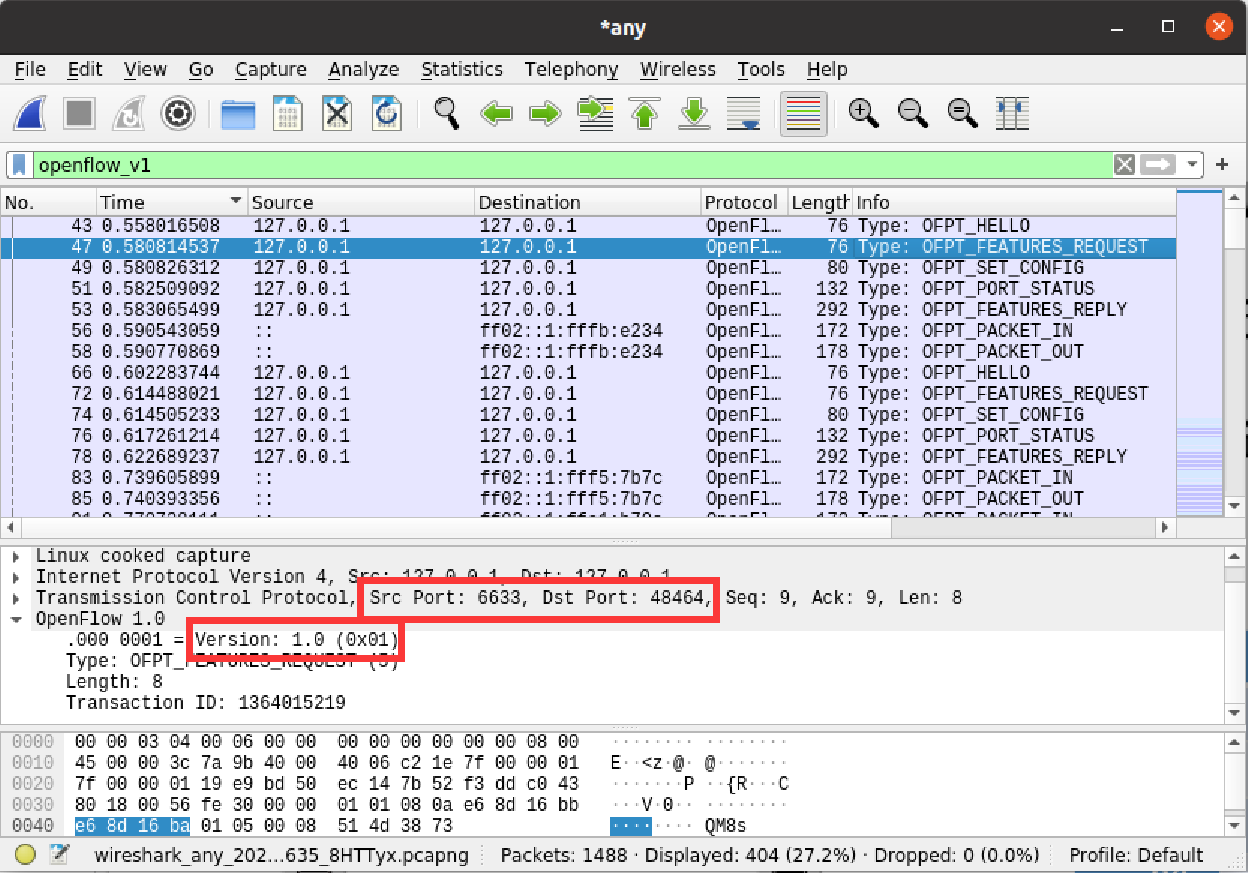This screenshot has width=1248, height=873.
Task: Open the Edit menu
Action: point(85,69)
